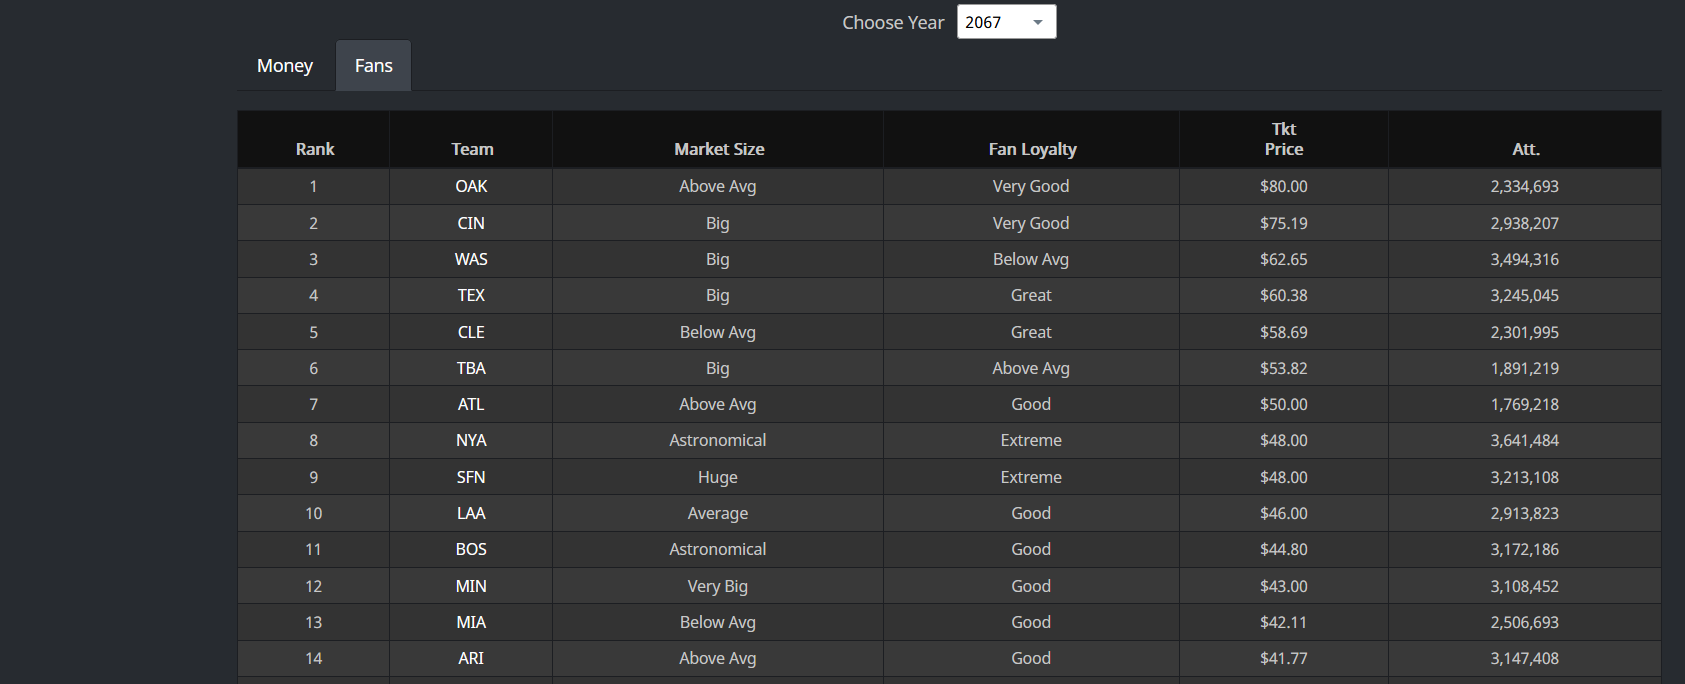Click the SFN team link

click(471, 477)
